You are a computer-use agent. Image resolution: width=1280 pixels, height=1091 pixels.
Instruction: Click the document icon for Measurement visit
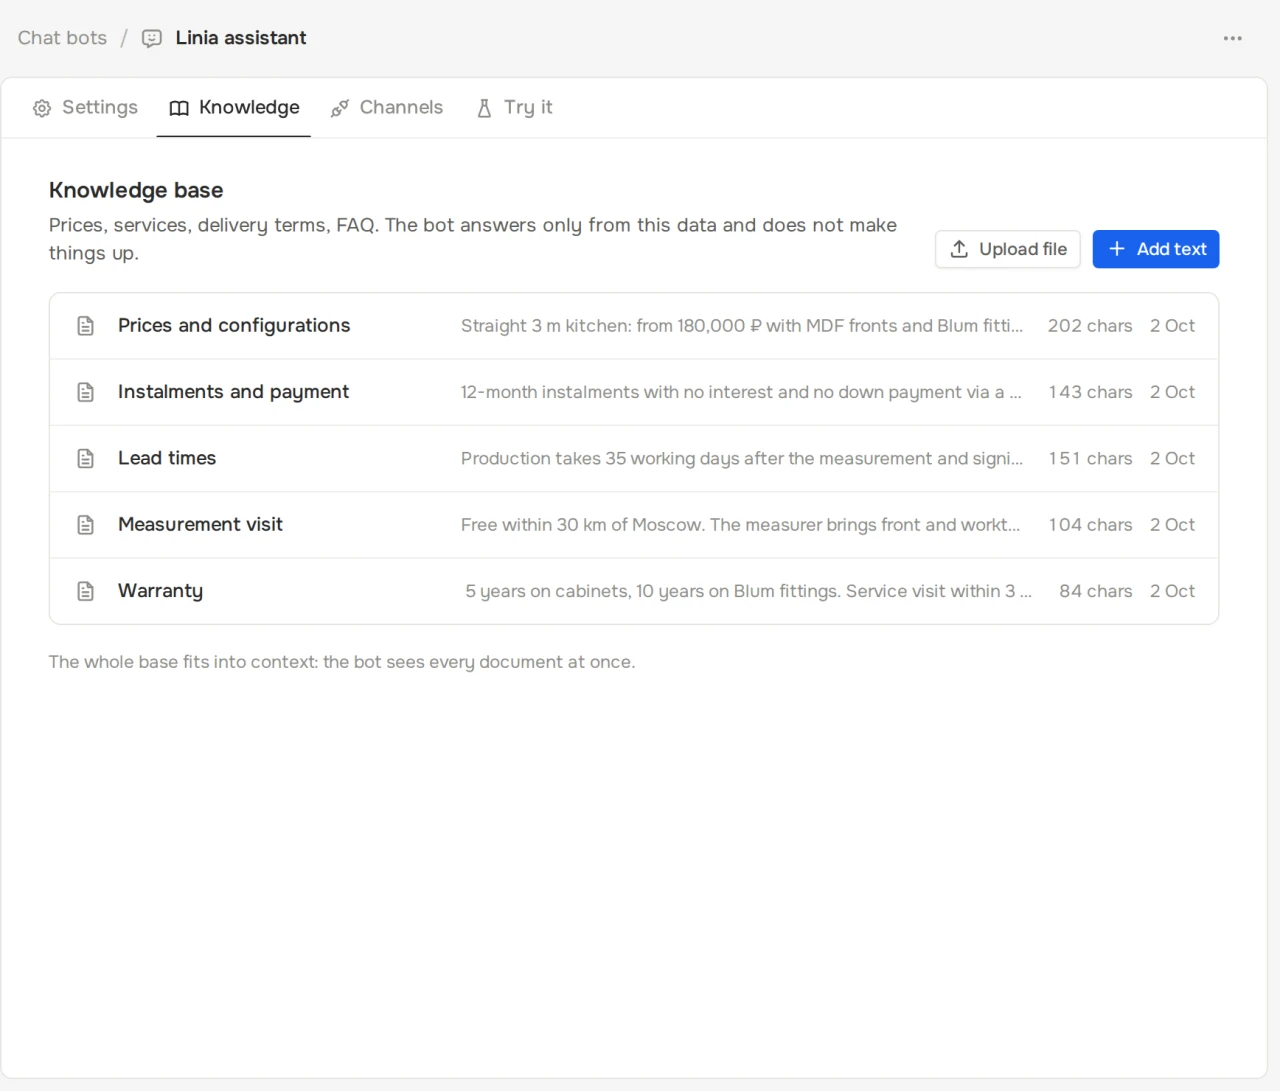tap(86, 525)
